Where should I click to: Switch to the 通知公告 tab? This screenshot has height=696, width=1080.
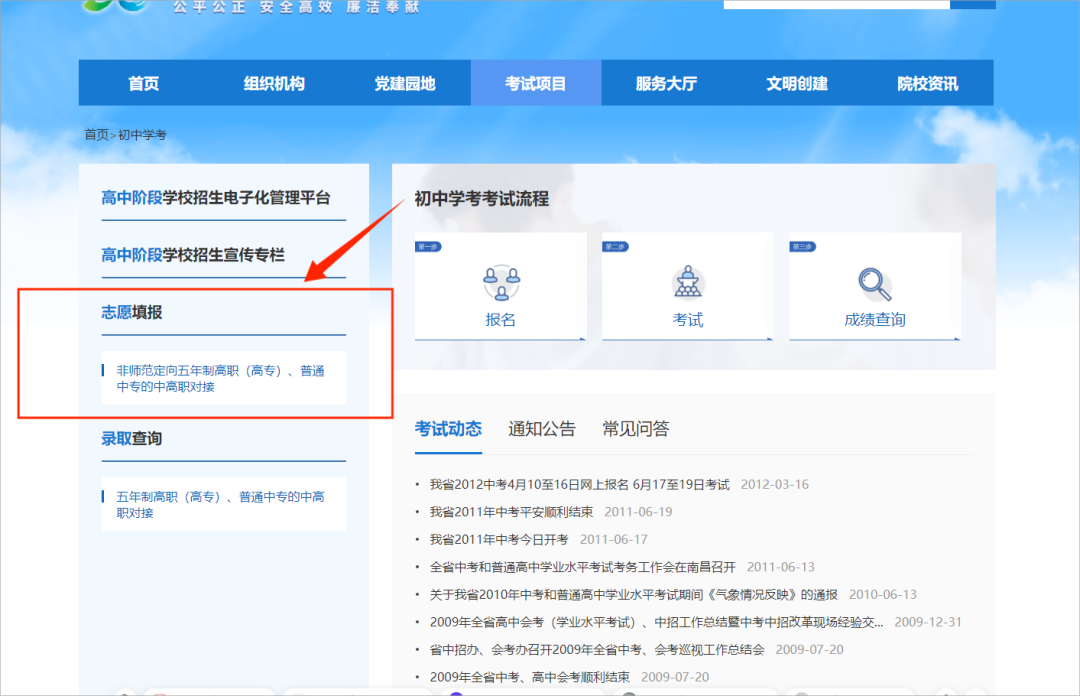[541, 428]
